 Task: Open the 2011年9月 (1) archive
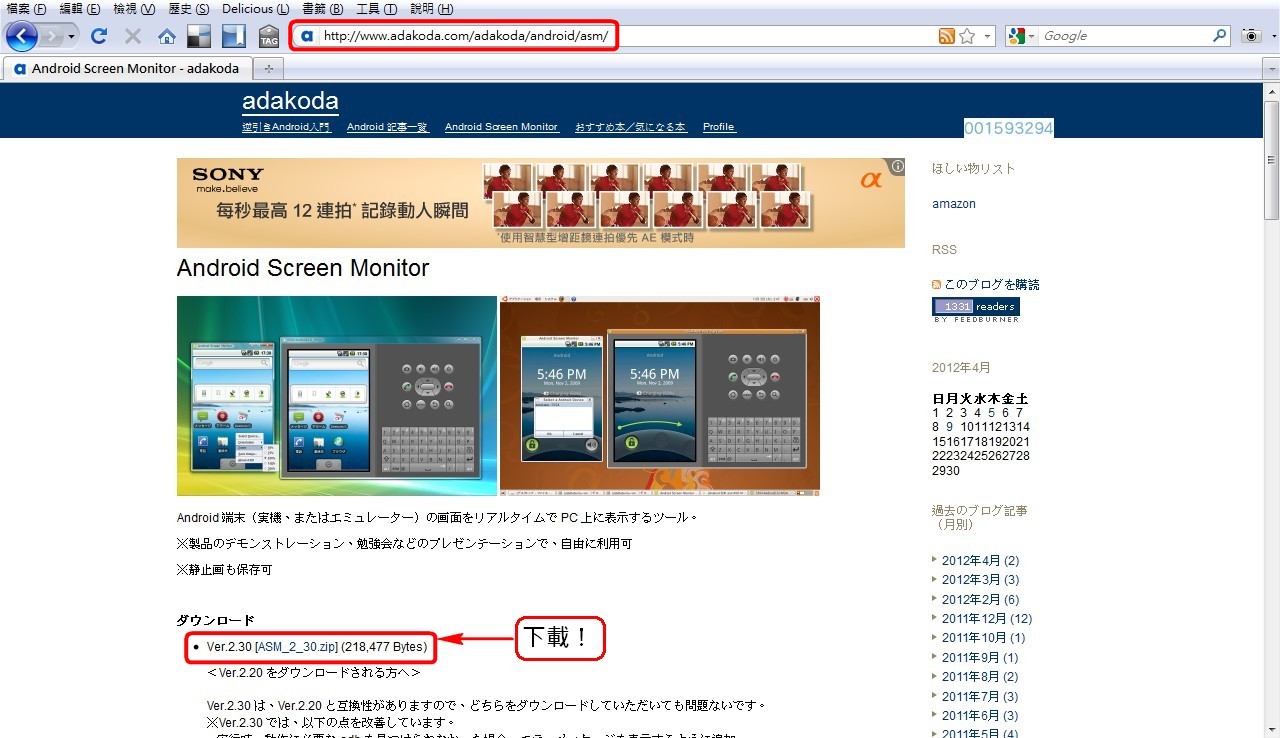[x=980, y=658]
